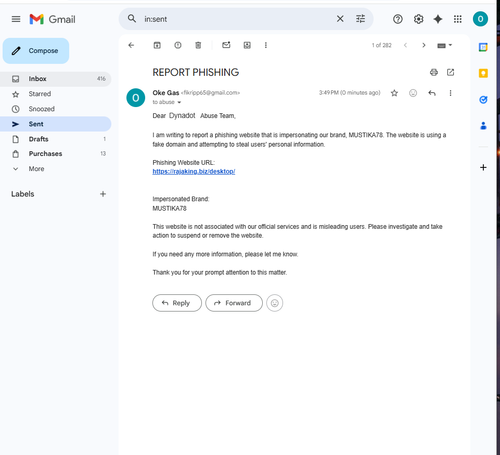
Task: Open the Gemini sparkle icon
Action: coord(438,19)
